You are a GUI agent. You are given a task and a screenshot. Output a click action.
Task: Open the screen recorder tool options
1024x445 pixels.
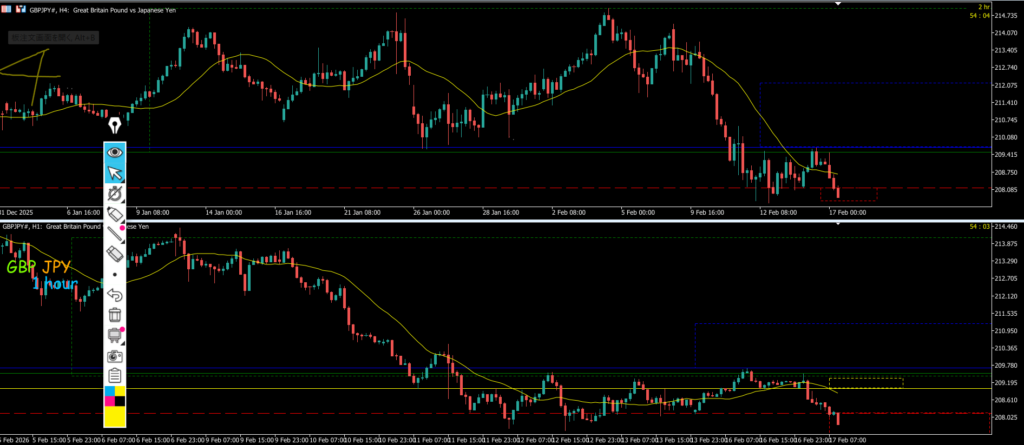click(x=115, y=335)
